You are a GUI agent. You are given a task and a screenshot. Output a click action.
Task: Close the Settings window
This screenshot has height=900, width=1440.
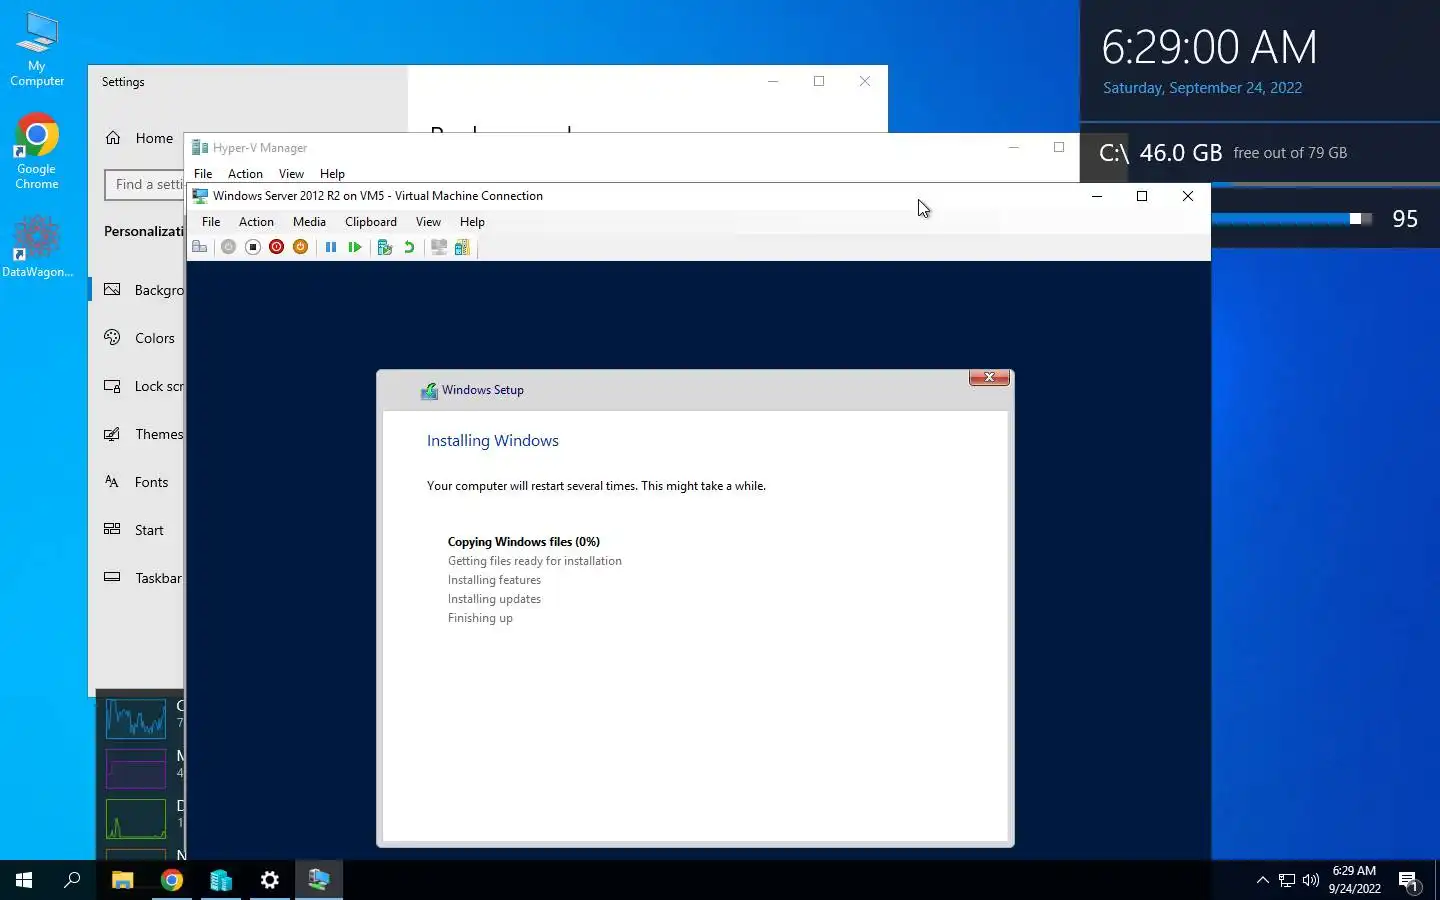[x=865, y=81]
